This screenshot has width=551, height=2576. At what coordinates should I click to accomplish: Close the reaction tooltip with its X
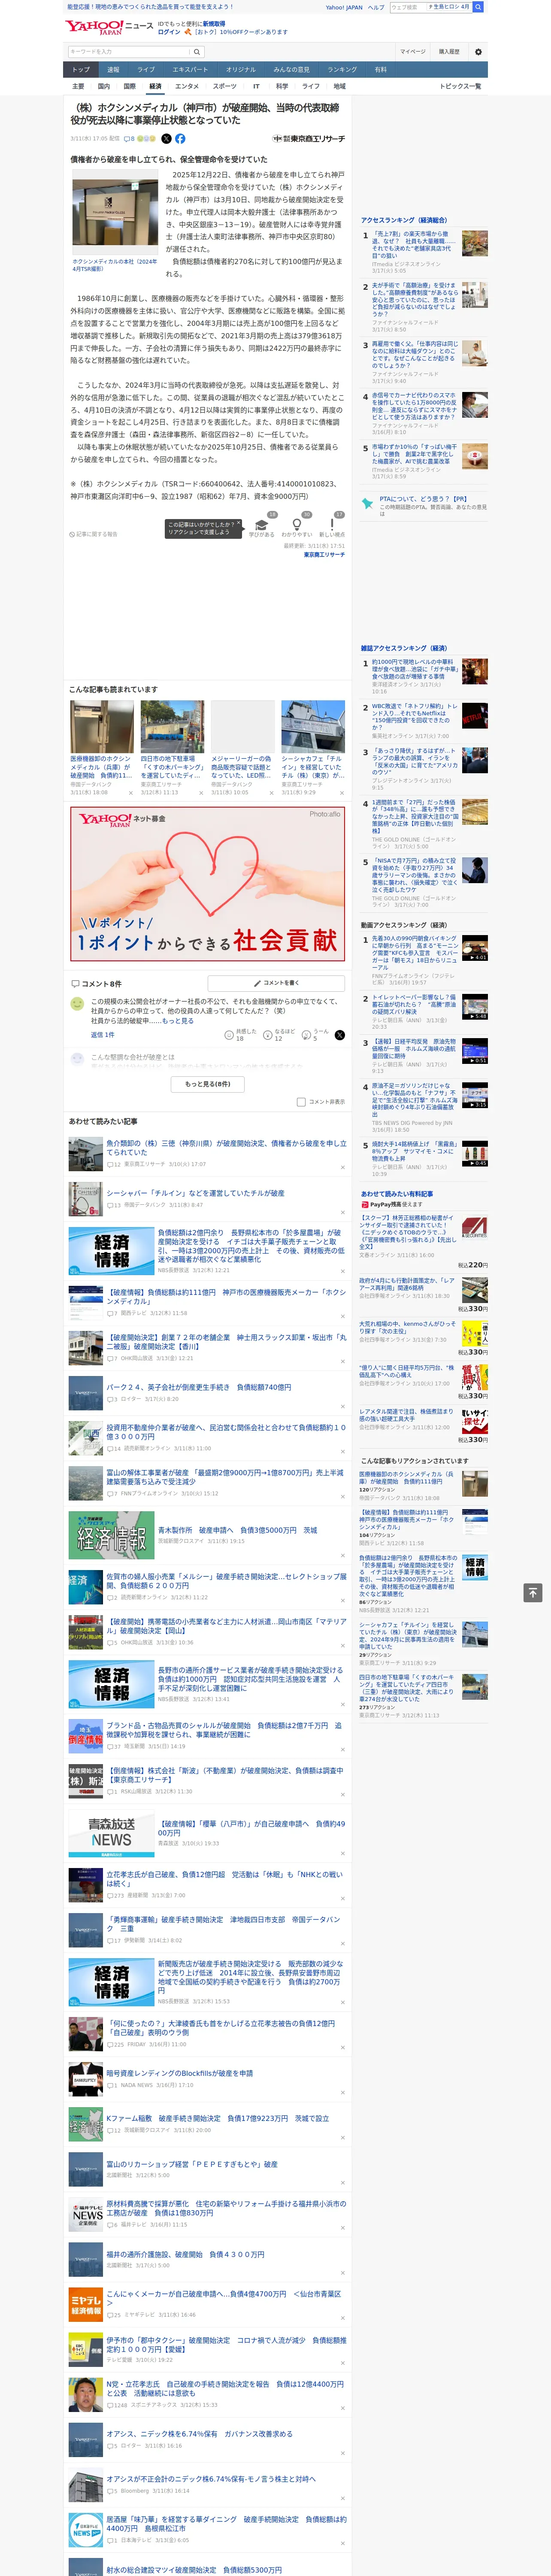238,523
